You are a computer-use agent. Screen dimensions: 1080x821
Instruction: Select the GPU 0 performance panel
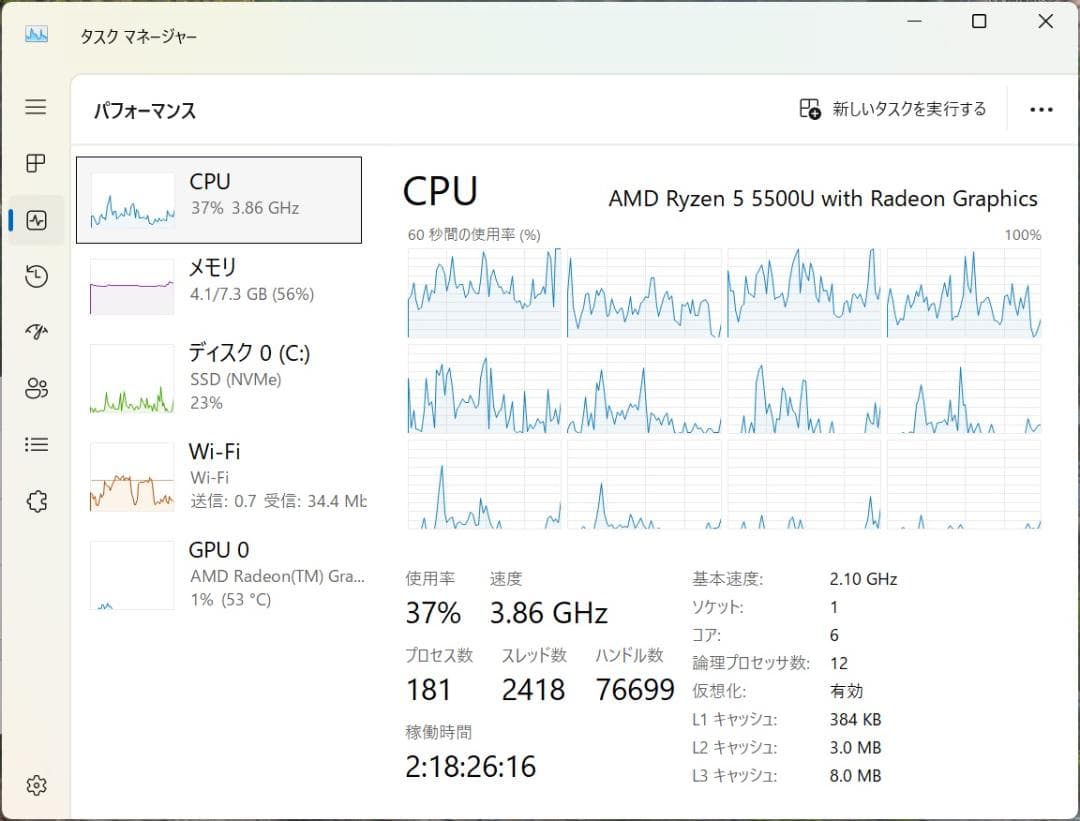coord(220,573)
